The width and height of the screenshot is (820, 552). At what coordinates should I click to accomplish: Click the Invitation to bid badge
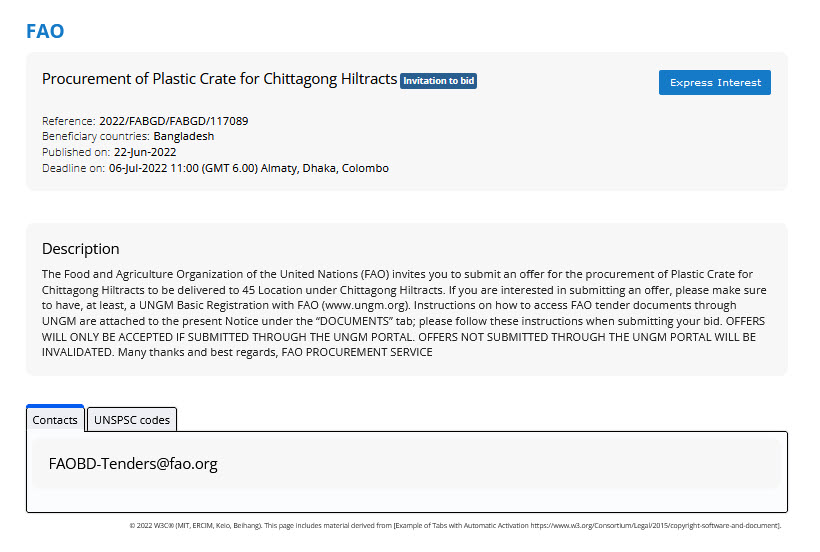click(438, 81)
